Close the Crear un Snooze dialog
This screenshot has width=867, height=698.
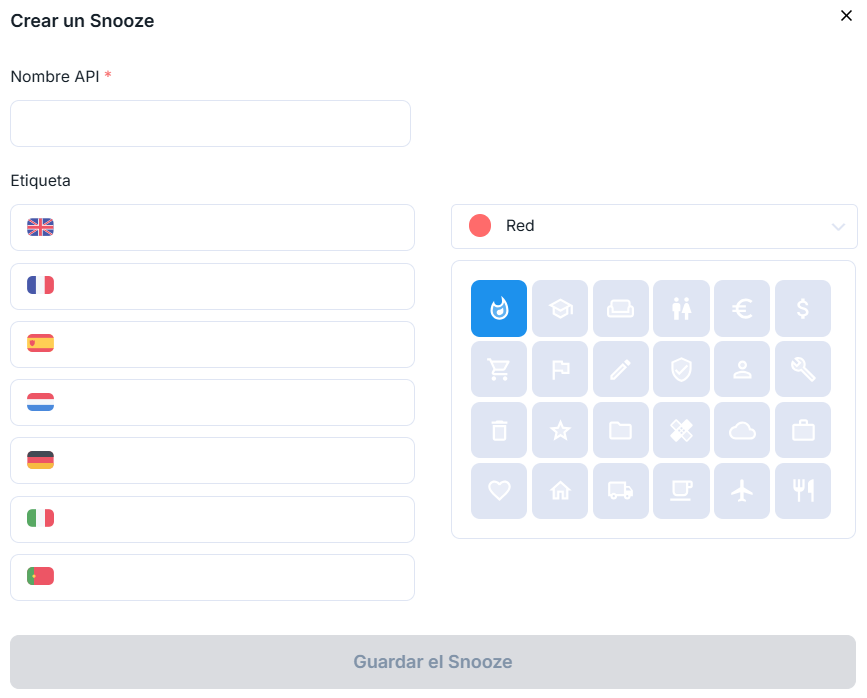pos(847,15)
